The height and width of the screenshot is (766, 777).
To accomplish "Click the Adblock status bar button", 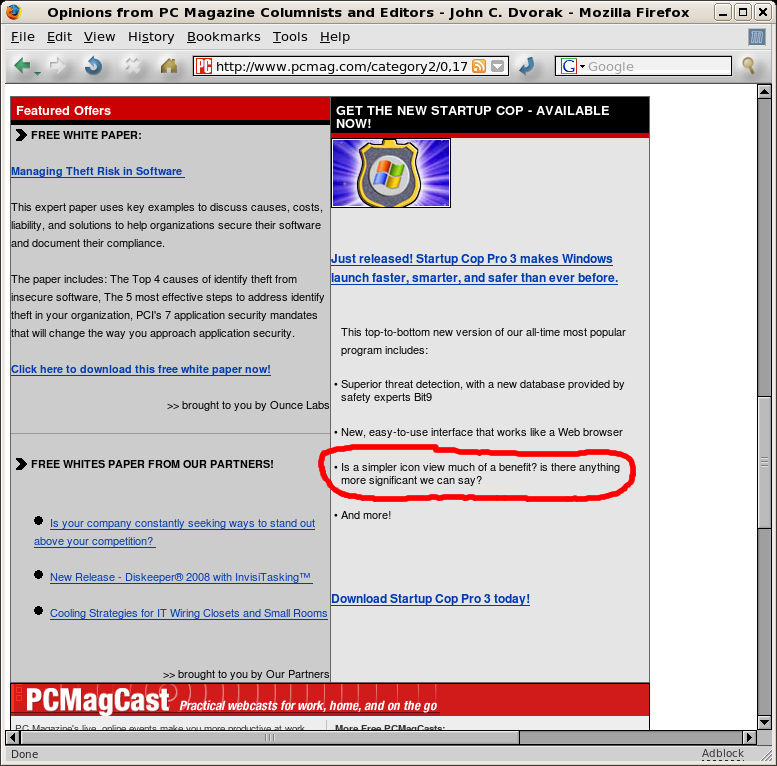I will coord(722,754).
